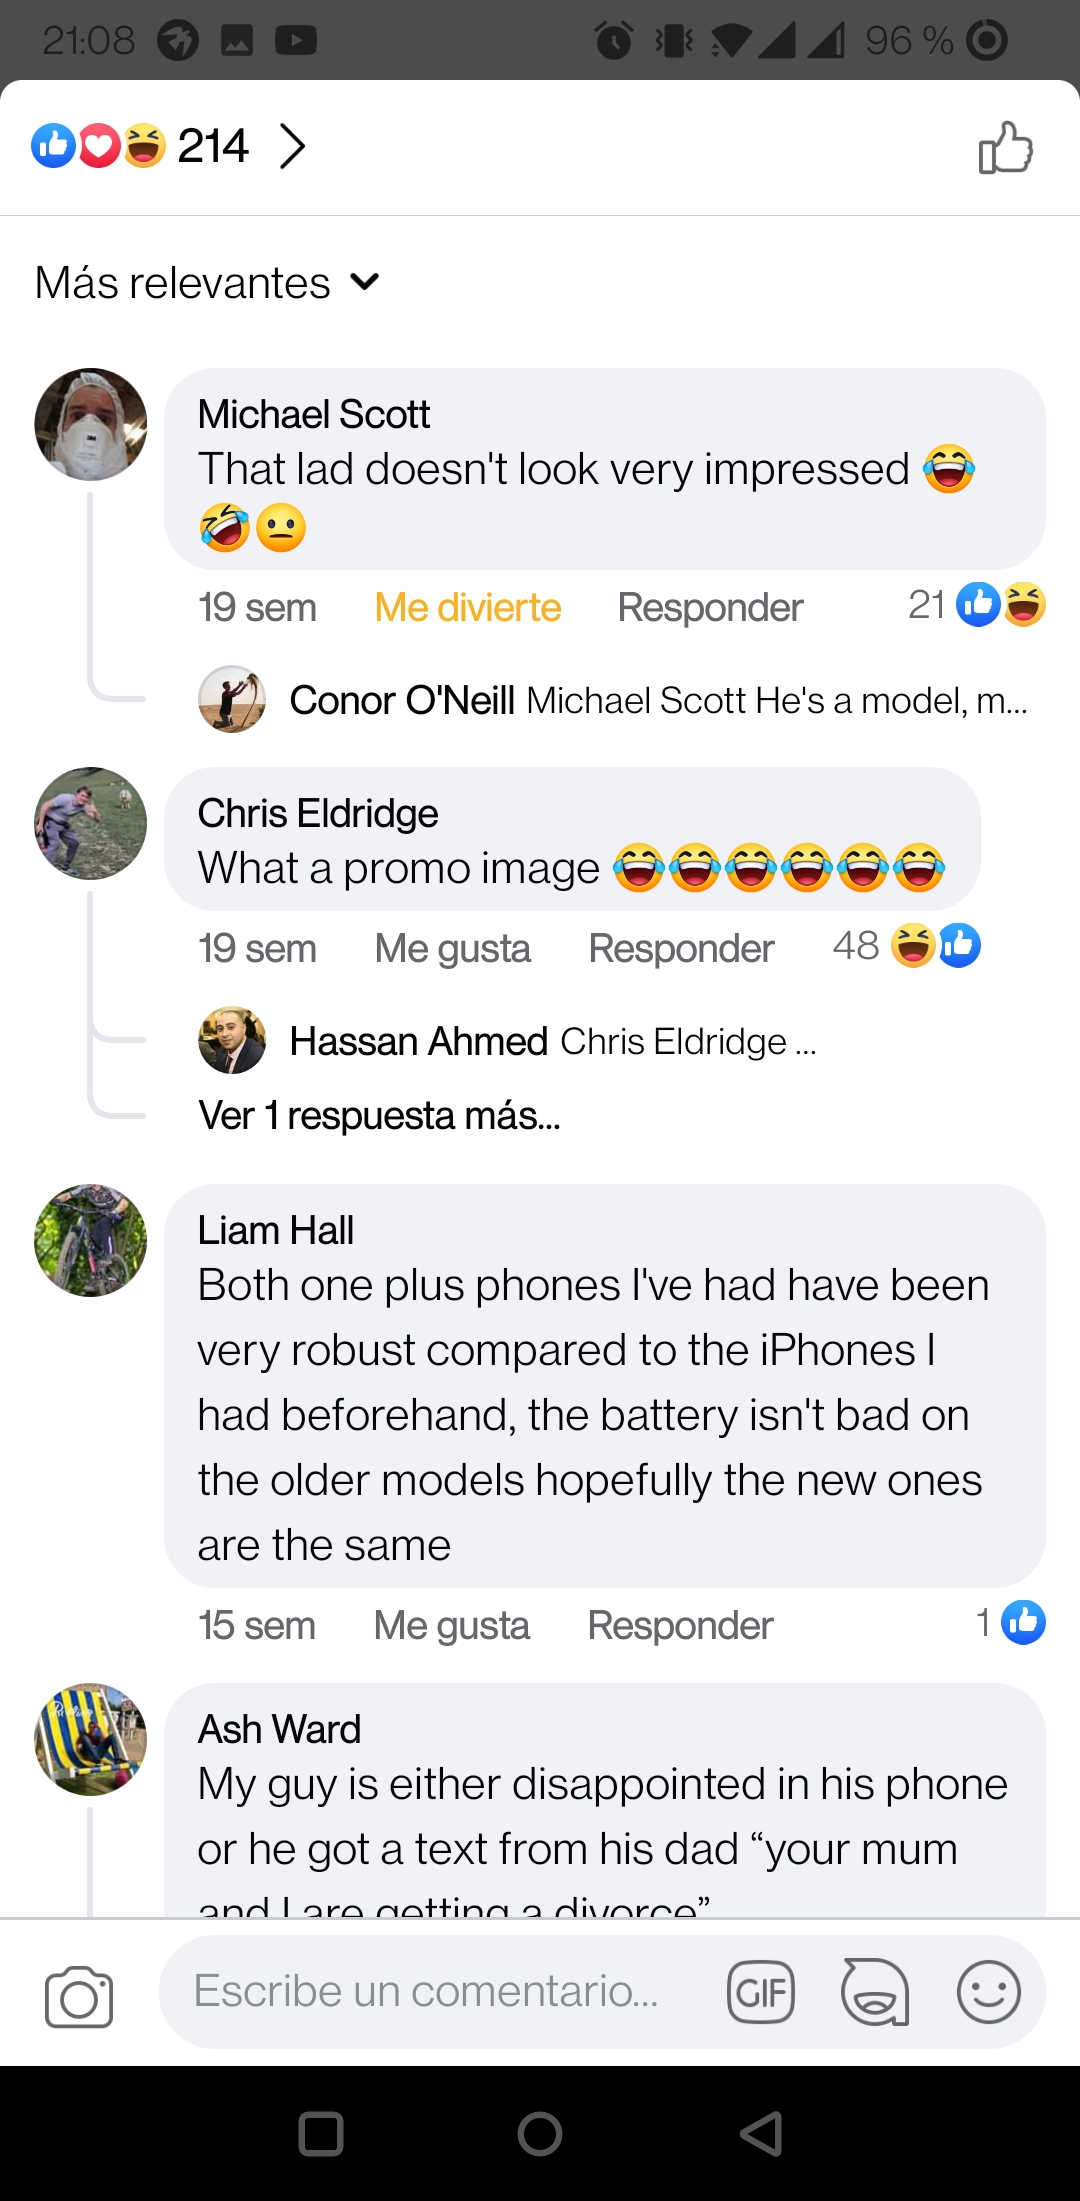Expand Ver 1 respuesta más replies
1080x2201 pixels.
[379, 1116]
